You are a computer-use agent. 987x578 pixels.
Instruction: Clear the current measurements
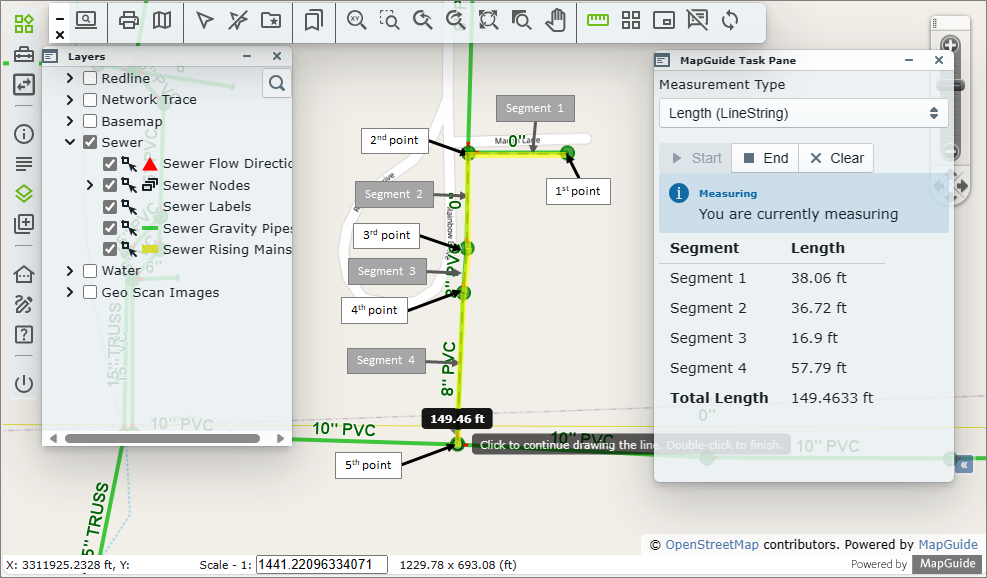tap(836, 158)
